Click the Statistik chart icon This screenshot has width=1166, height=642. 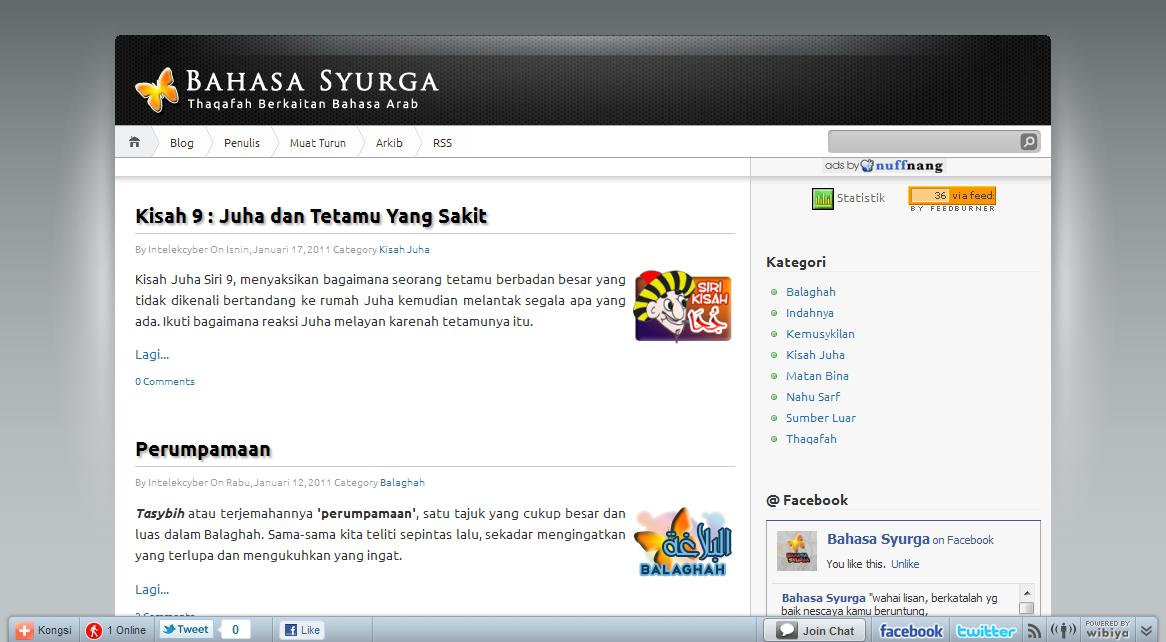822,199
